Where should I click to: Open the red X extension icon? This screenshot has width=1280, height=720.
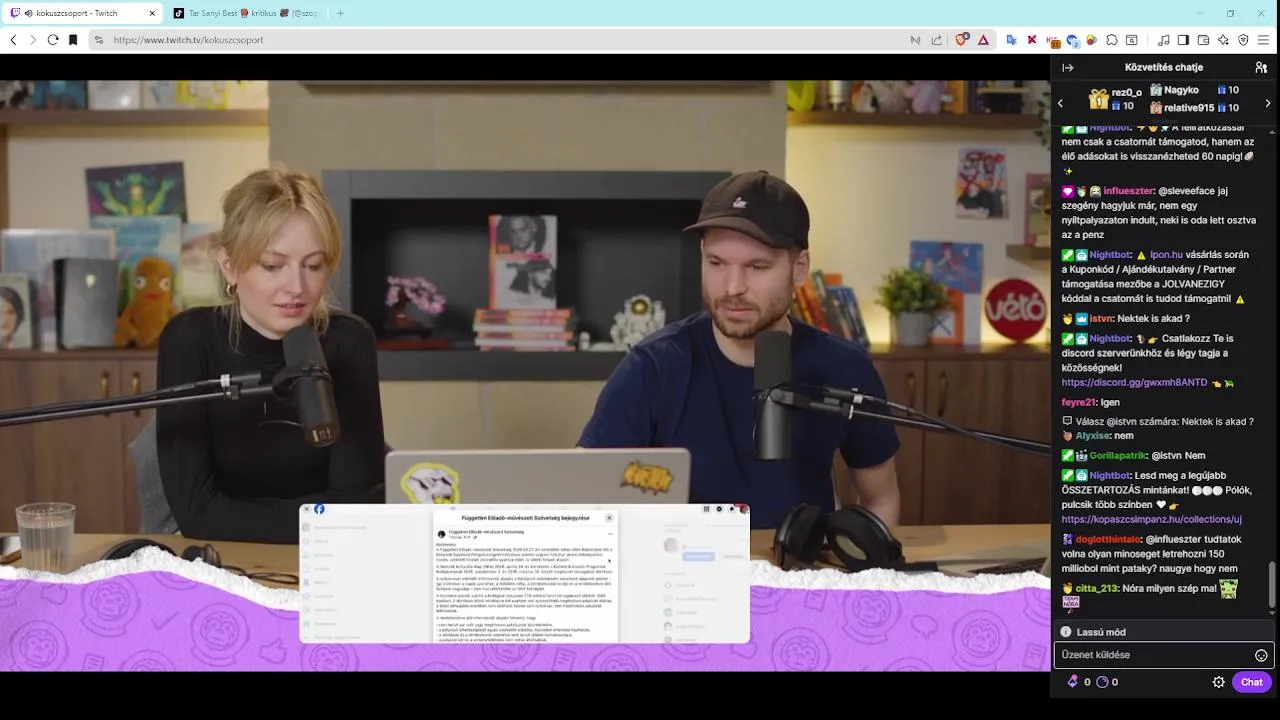click(1032, 40)
